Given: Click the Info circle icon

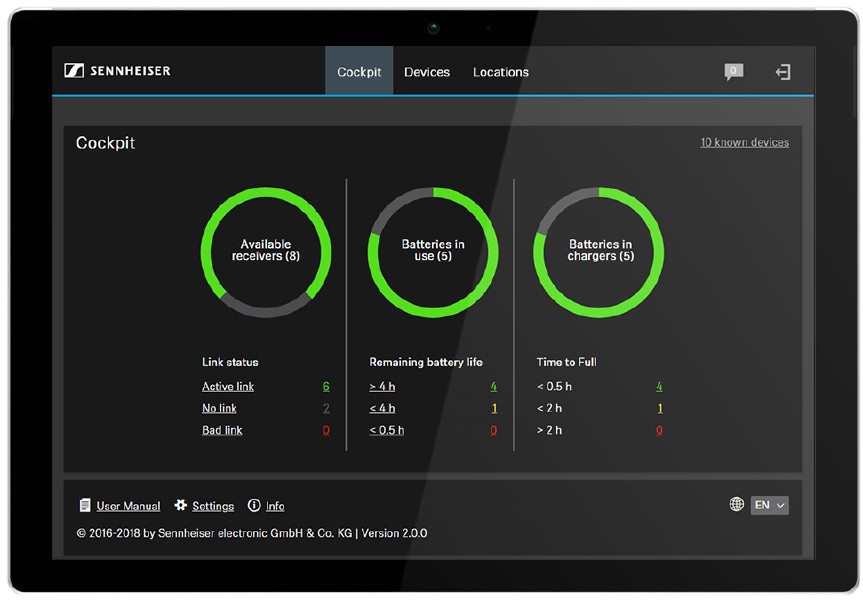Looking at the screenshot, I should pyautogui.click(x=254, y=506).
